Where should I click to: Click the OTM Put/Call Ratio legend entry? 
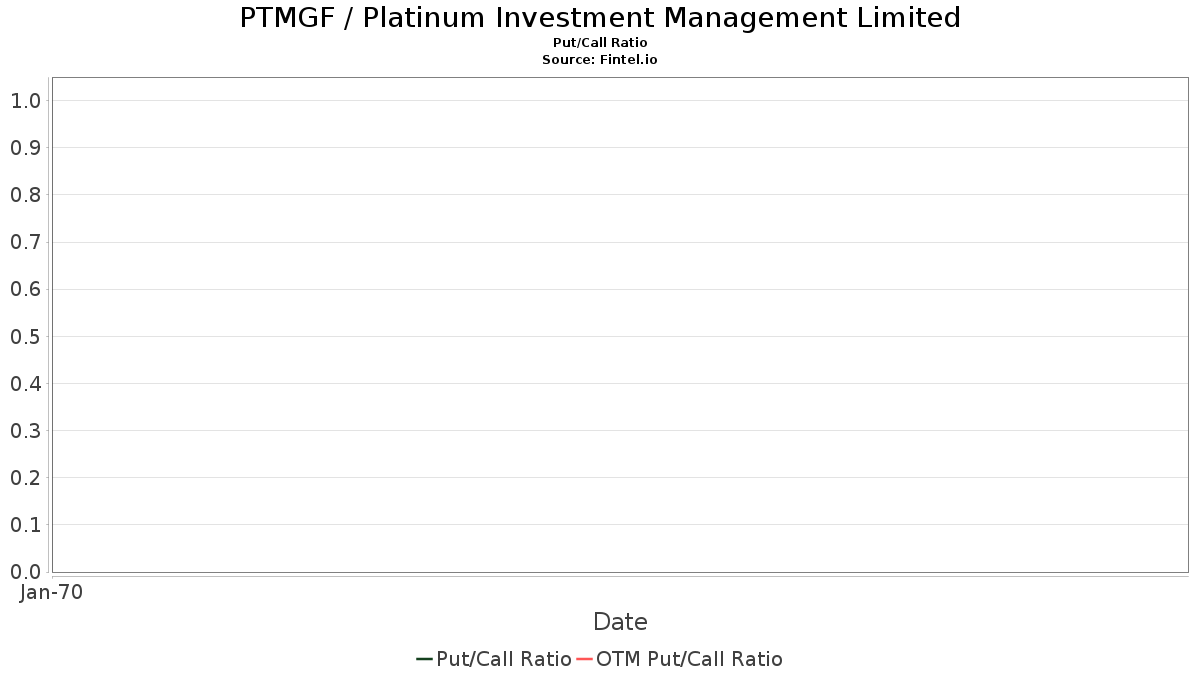(x=680, y=659)
